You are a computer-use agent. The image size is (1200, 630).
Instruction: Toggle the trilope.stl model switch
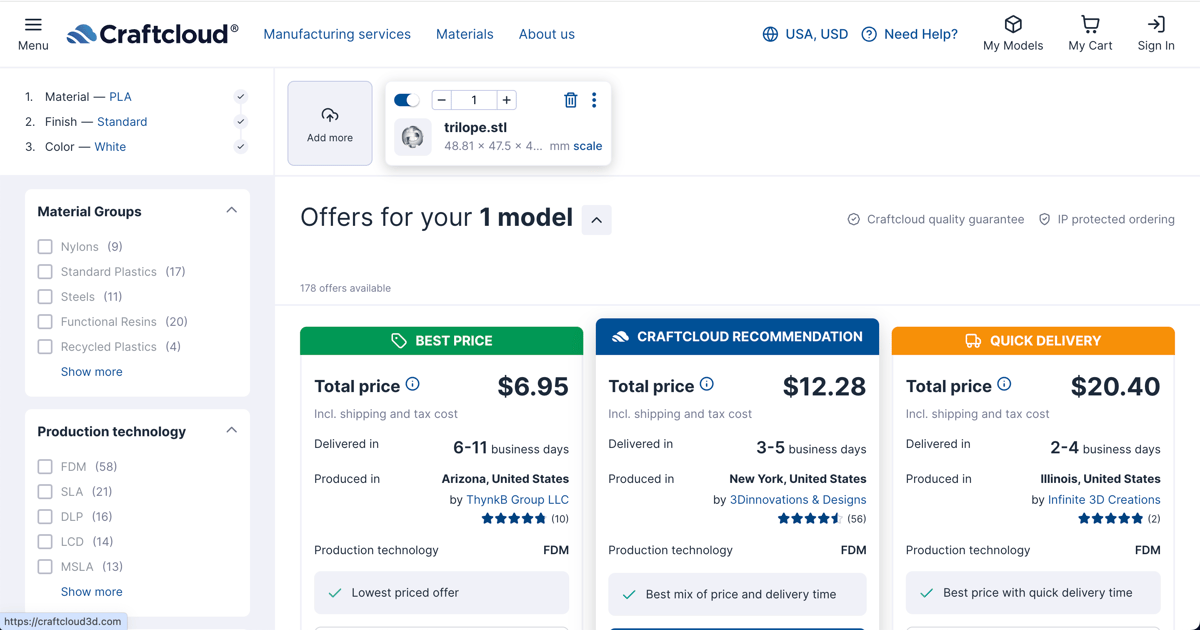(x=406, y=100)
